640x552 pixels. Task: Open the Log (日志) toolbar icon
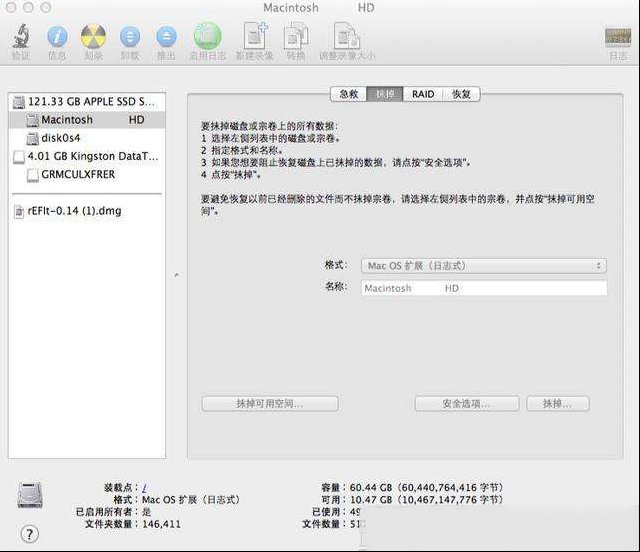click(618, 36)
